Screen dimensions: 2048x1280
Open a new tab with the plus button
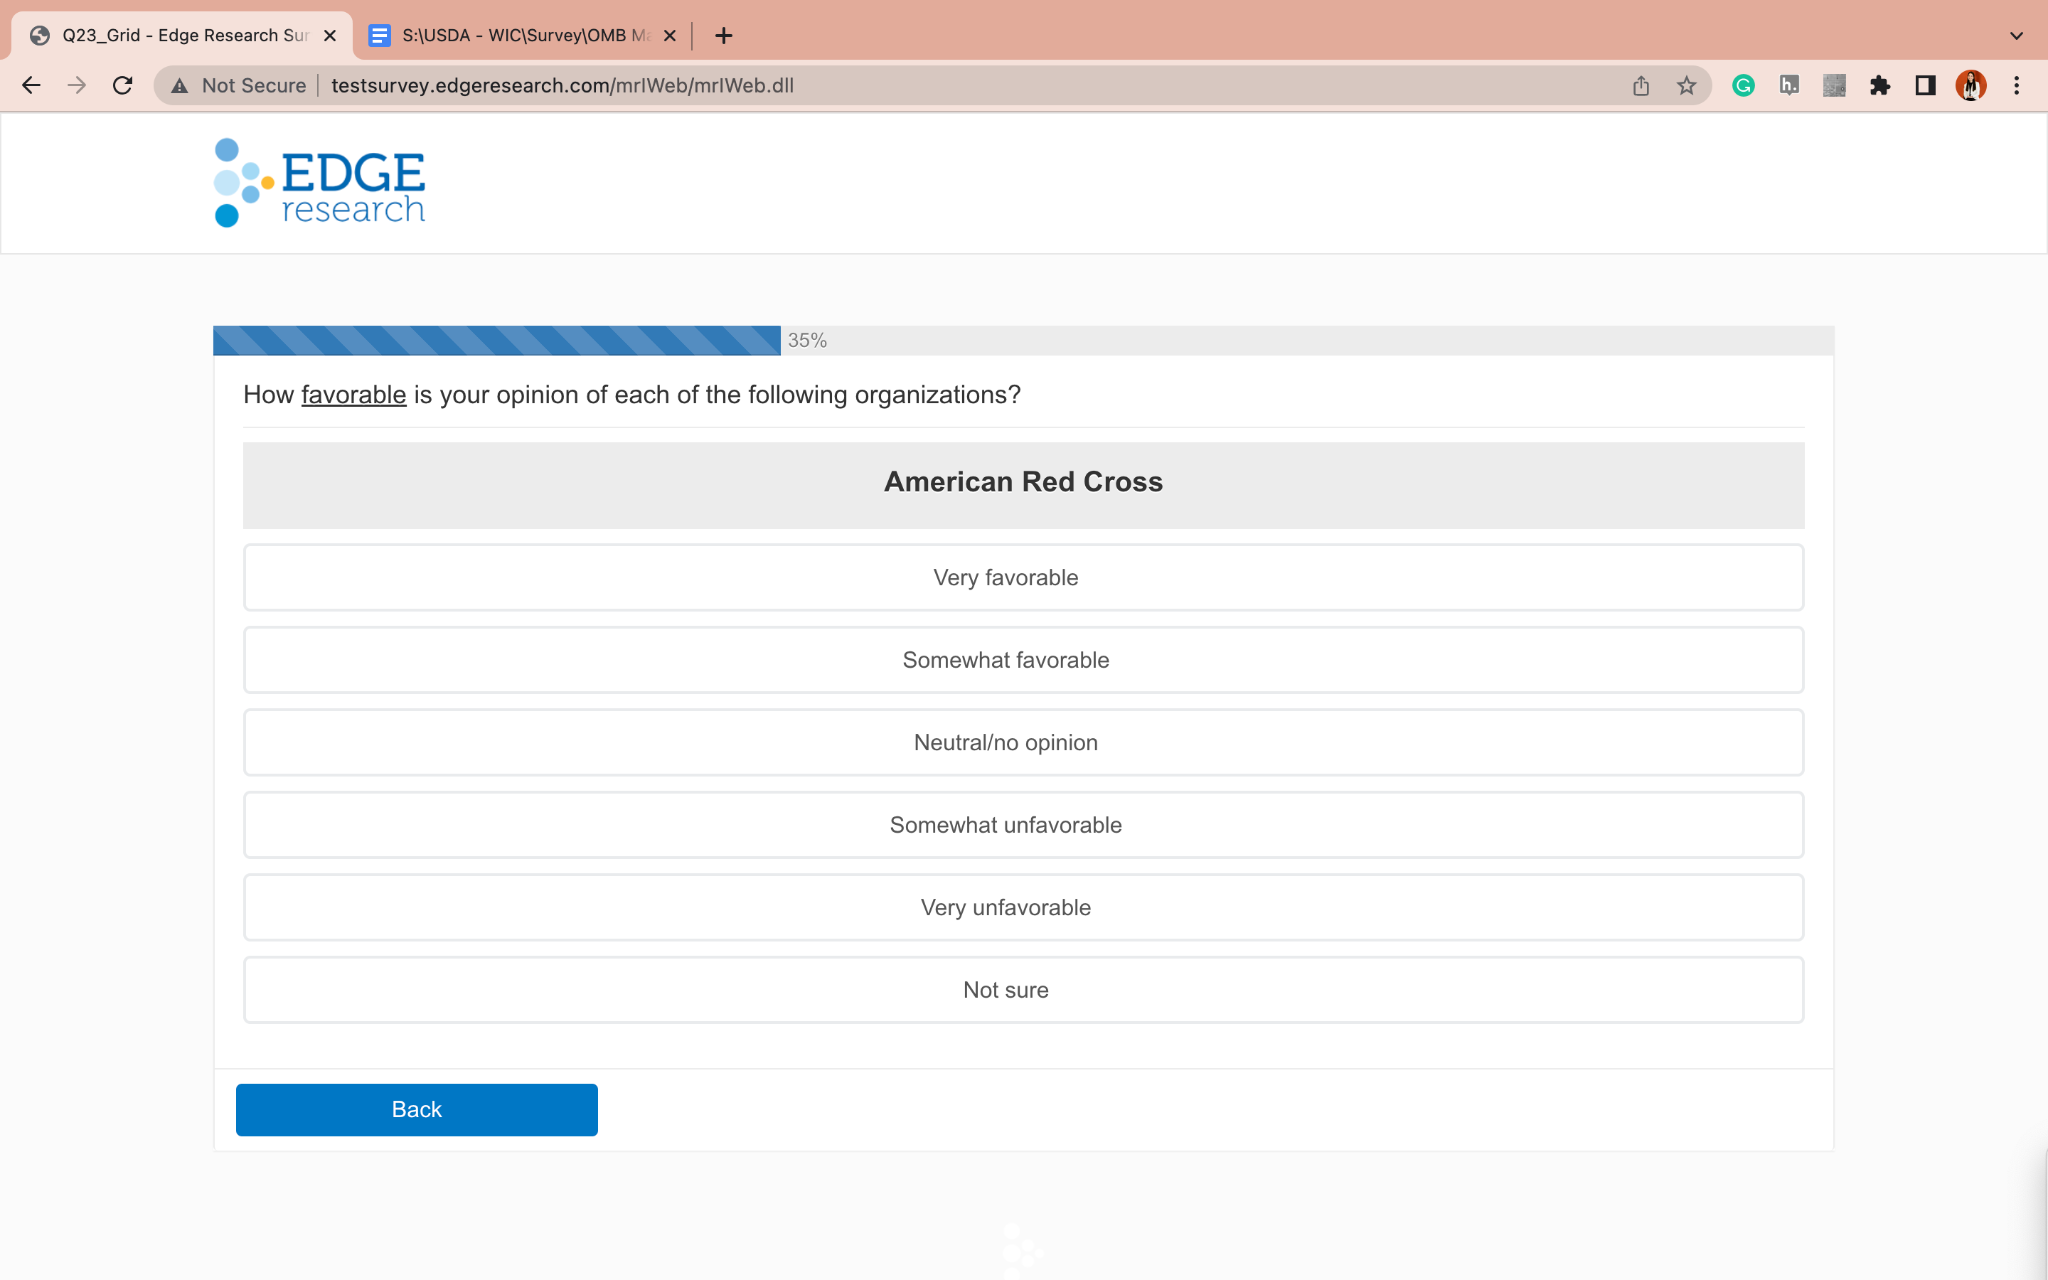(x=724, y=36)
